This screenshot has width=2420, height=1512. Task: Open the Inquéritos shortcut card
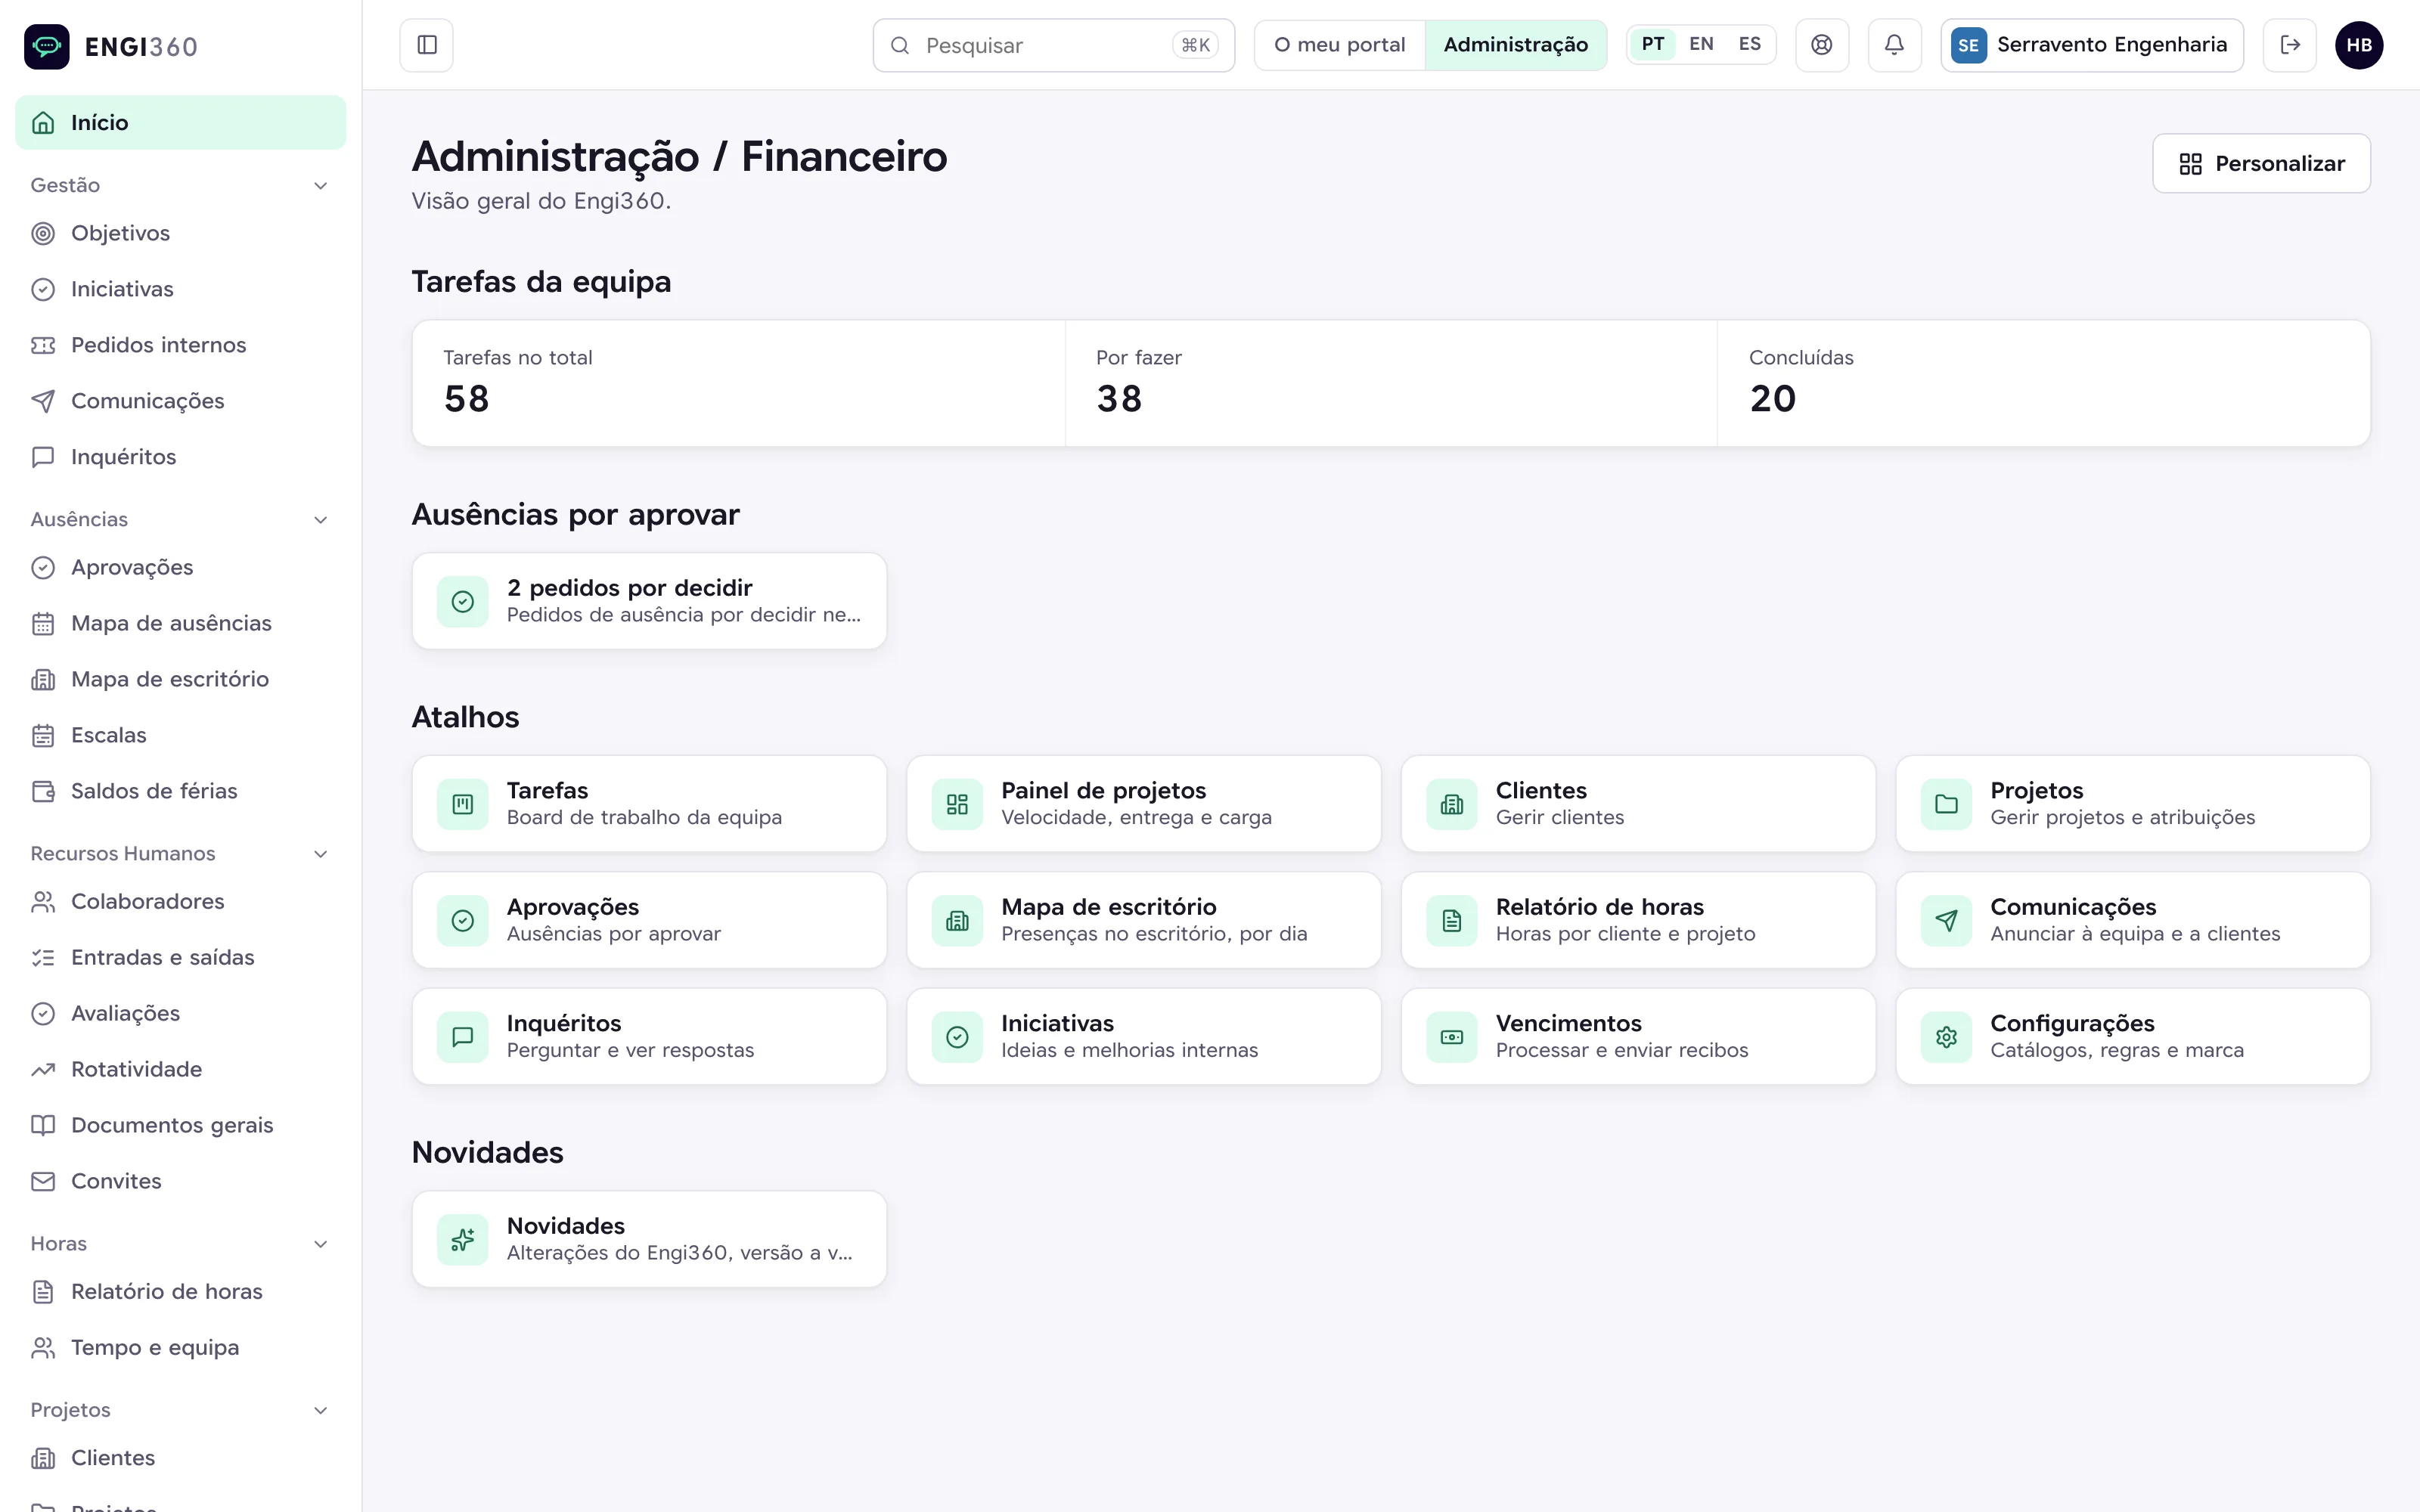click(649, 1036)
